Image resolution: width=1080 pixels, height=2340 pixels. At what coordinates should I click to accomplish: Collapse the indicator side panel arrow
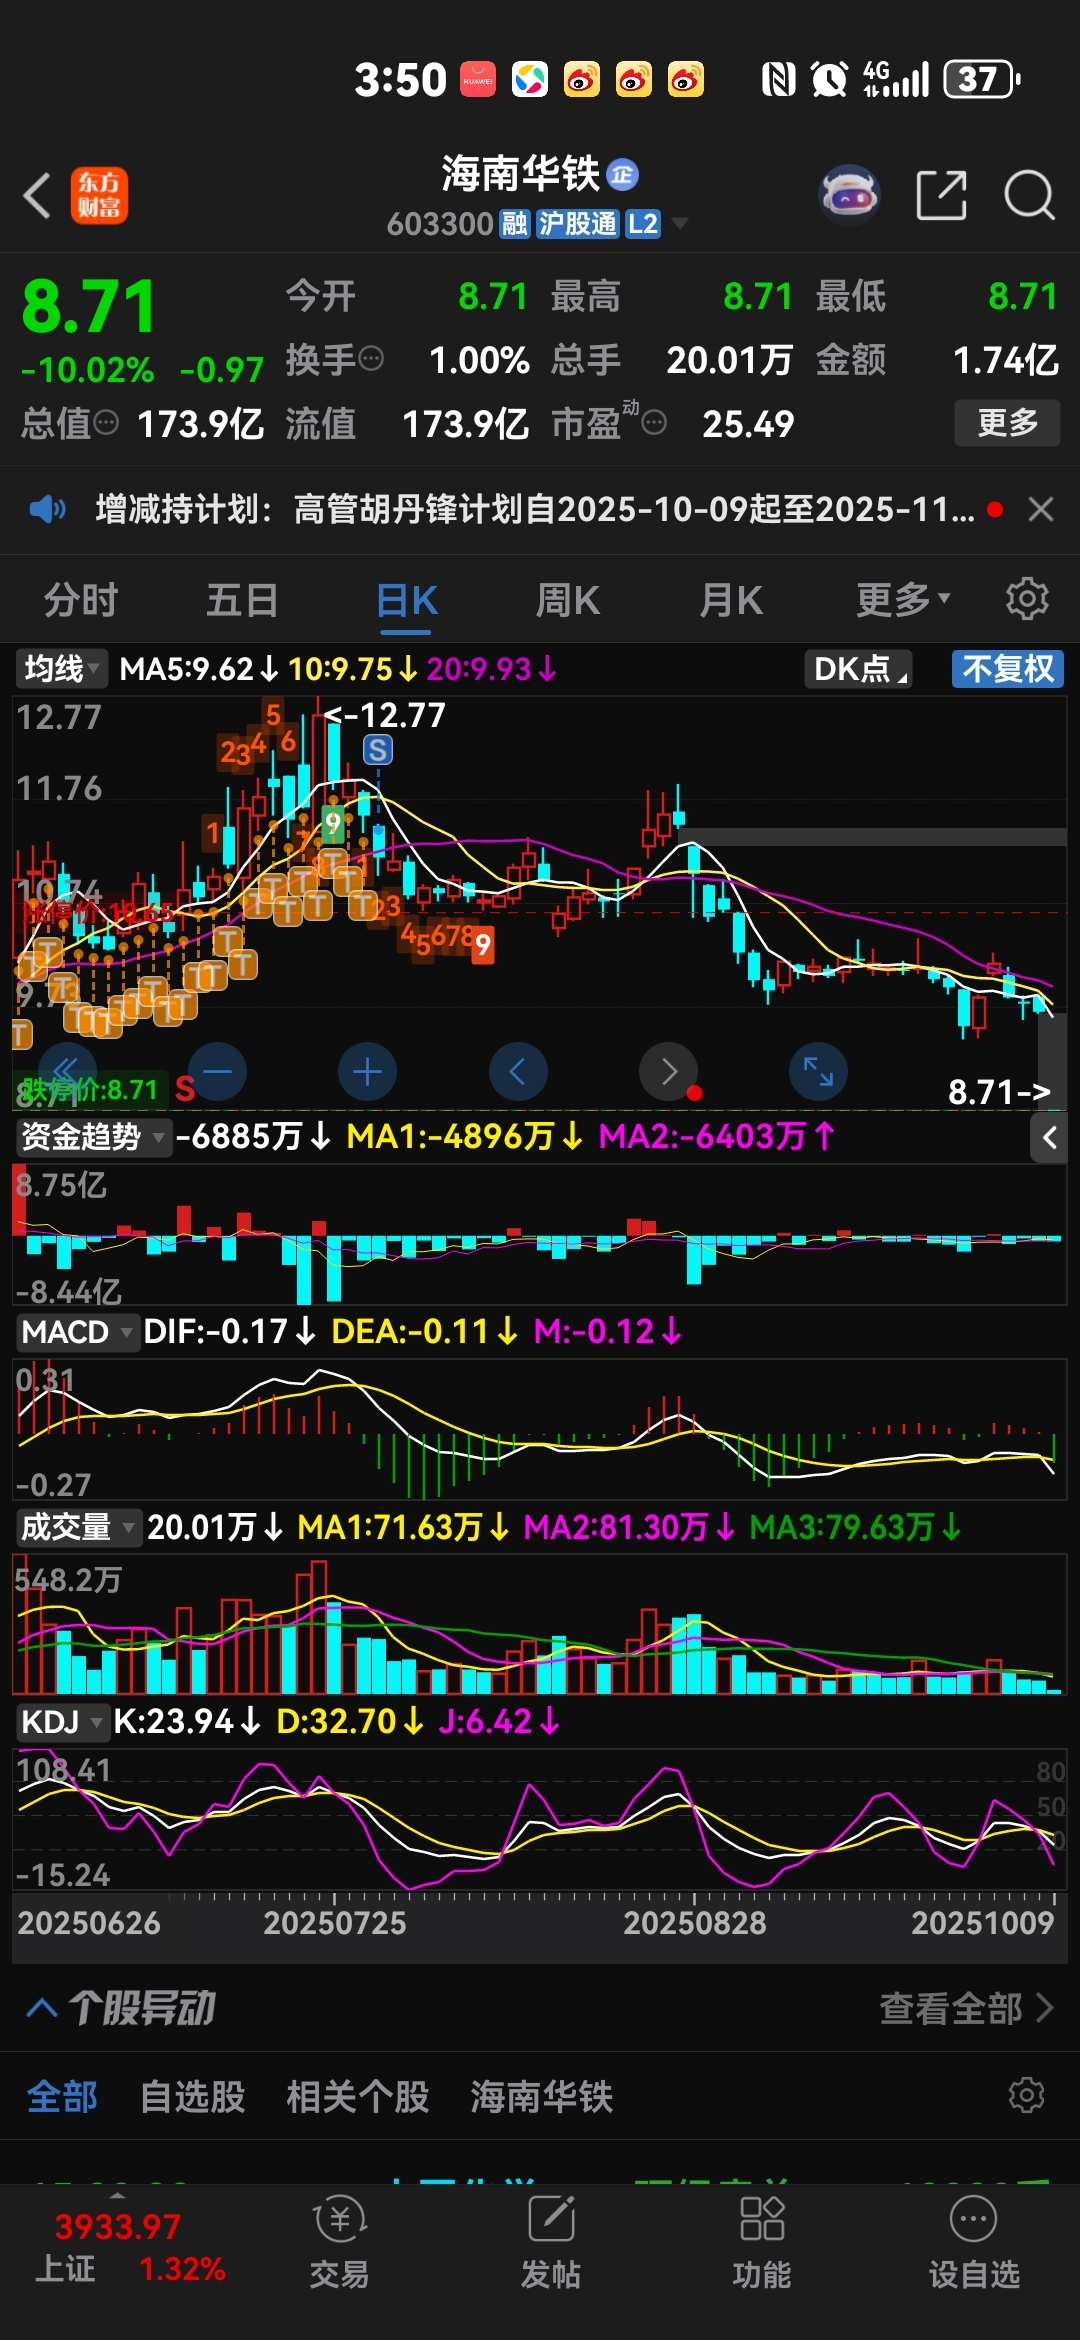coord(1049,1137)
